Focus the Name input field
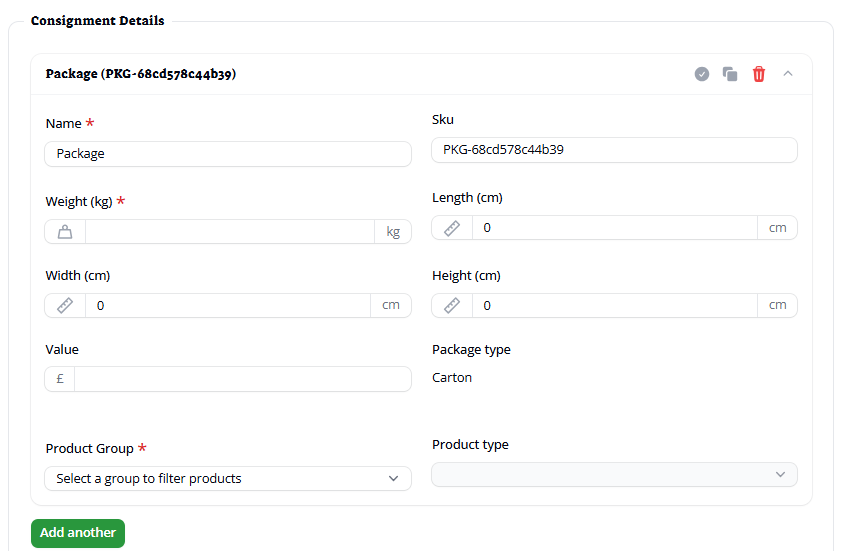Viewport: 850px width, 551px height. tap(228, 154)
